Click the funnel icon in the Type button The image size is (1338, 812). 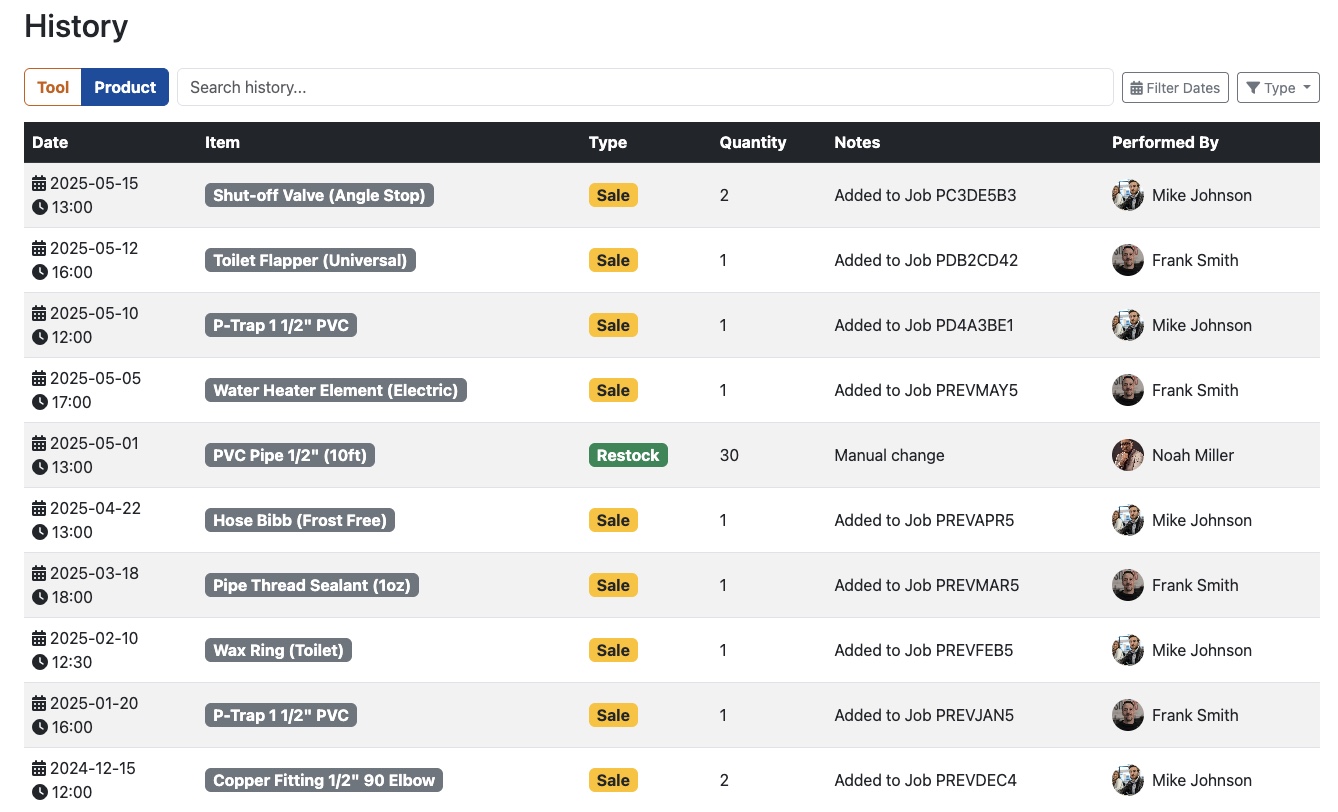click(x=1255, y=87)
